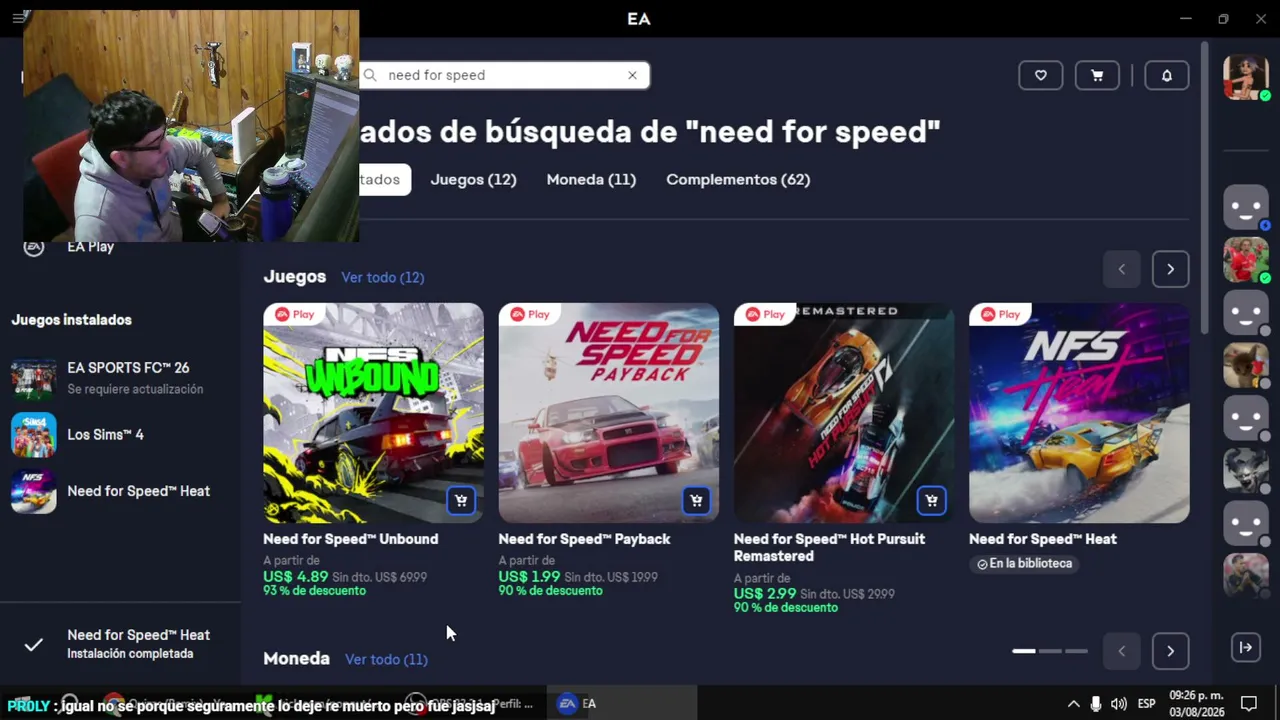This screenshot has height=720, width=1280.
Task: Click the US$ 4.89 Unbound price
Action: 295,577
